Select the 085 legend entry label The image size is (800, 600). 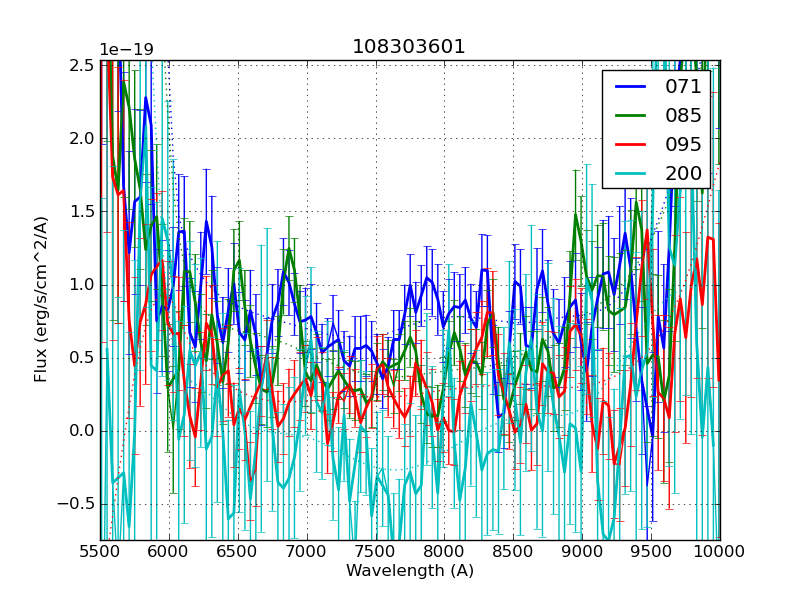pos(683,115)
